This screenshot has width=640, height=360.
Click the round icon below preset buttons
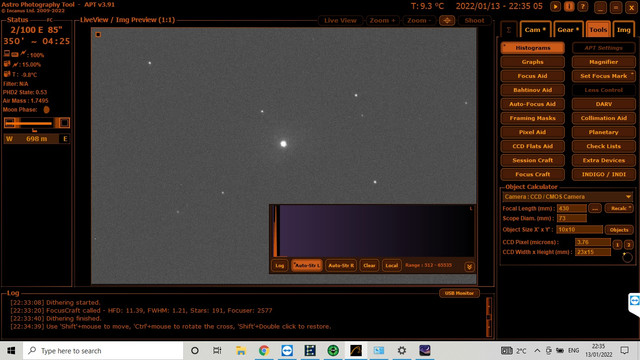(627, 257)
